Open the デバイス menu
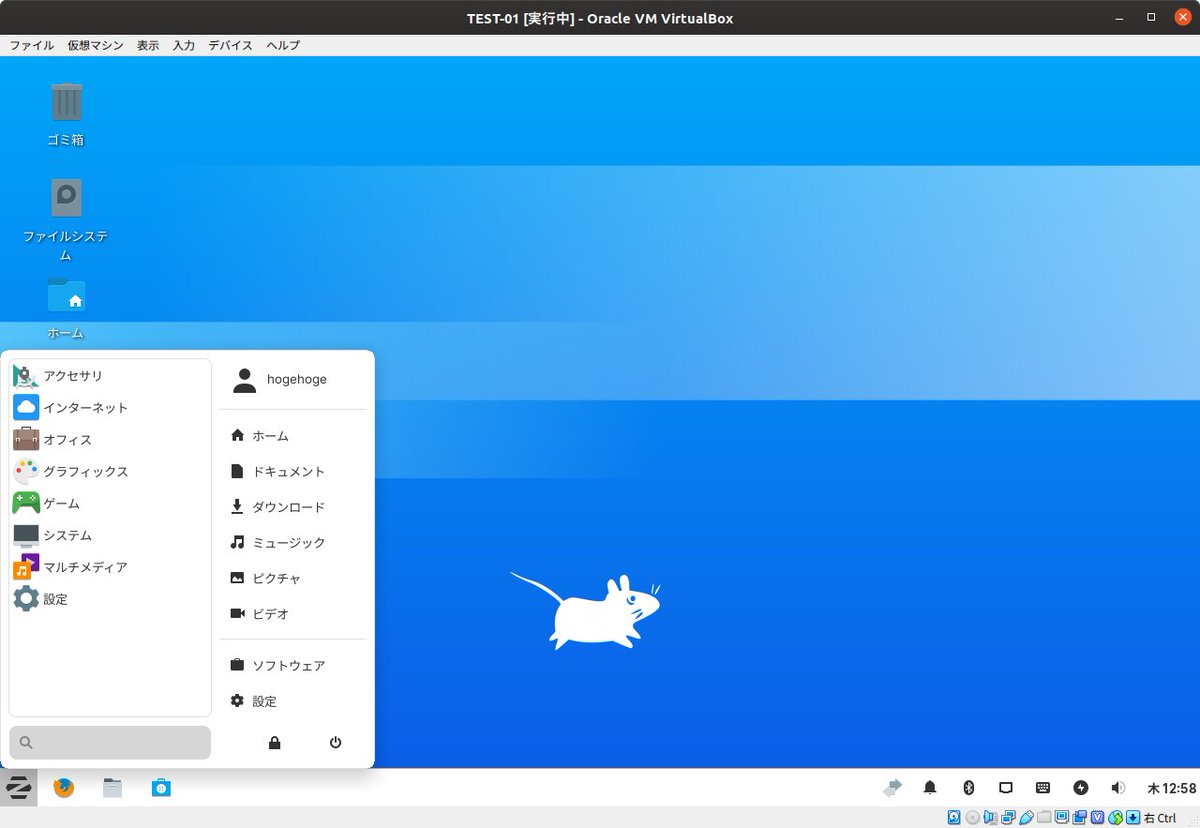The height and width of the screenshot is (828, 1200). pos(231,45)
